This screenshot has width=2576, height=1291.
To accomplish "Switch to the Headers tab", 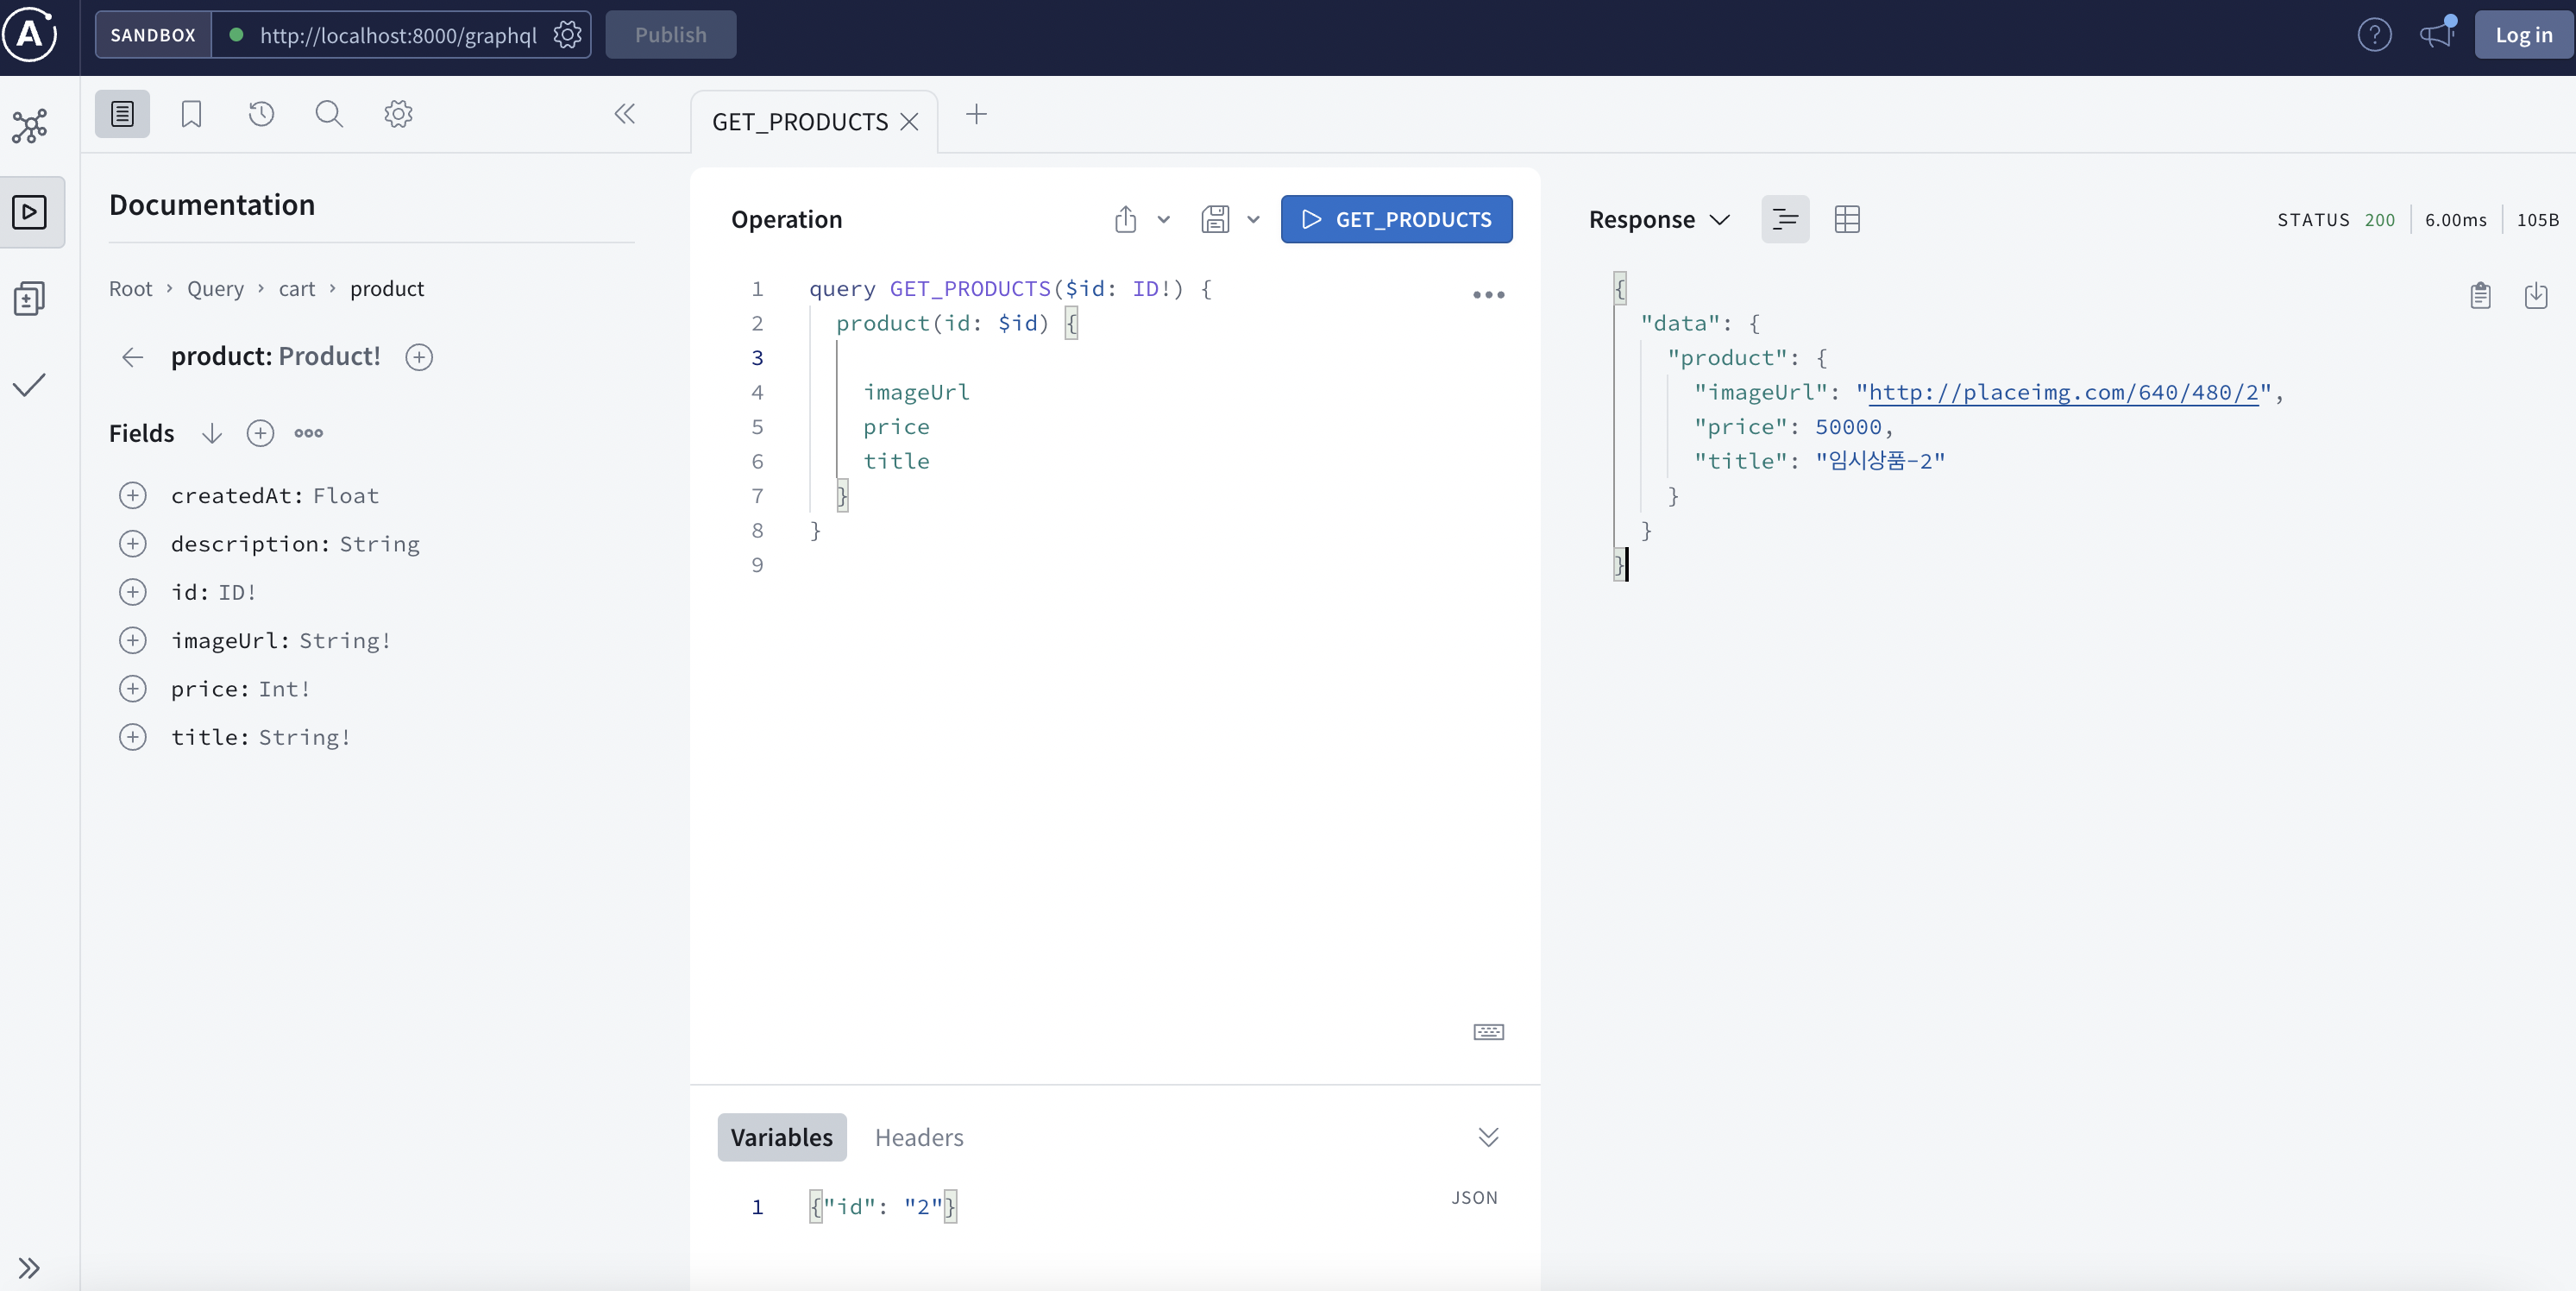I will click(918, 1137).
